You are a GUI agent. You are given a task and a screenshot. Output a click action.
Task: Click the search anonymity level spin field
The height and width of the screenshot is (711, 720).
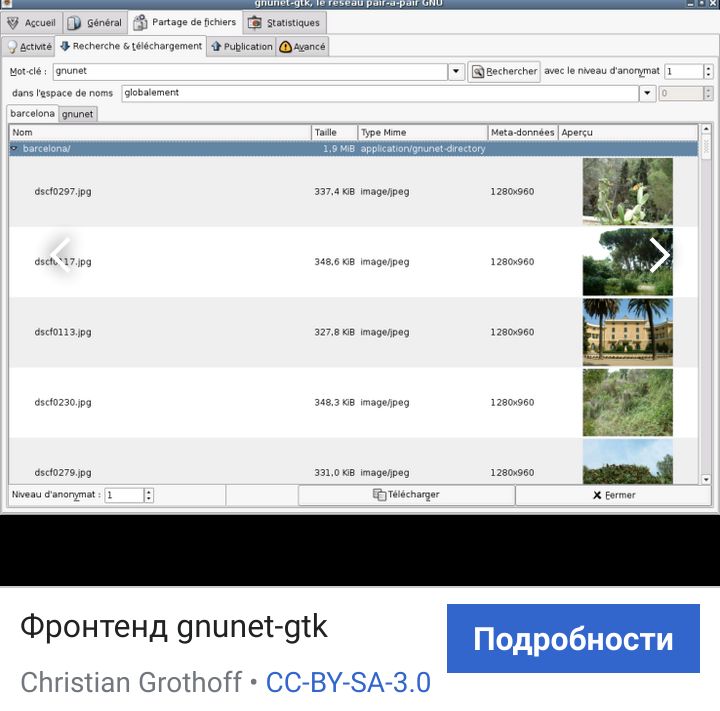point(684,71)
